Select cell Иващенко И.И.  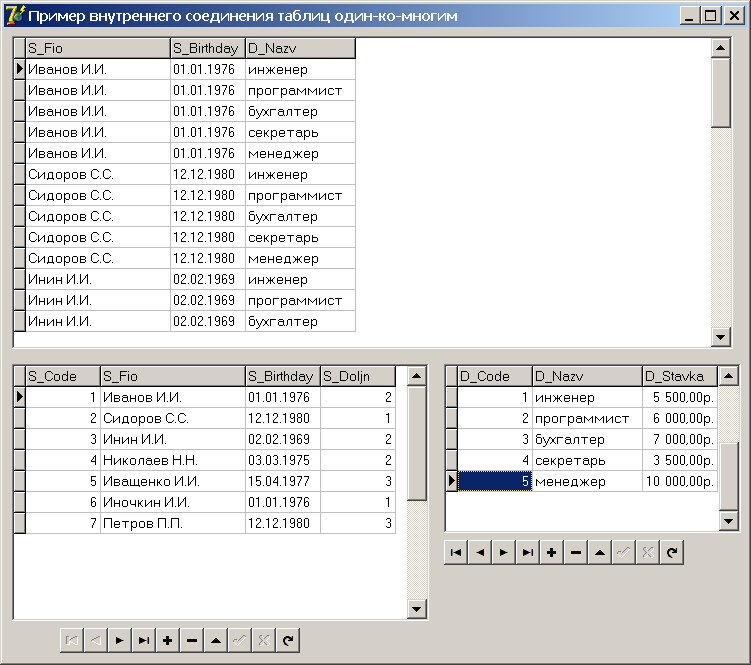tap(172, 482)
